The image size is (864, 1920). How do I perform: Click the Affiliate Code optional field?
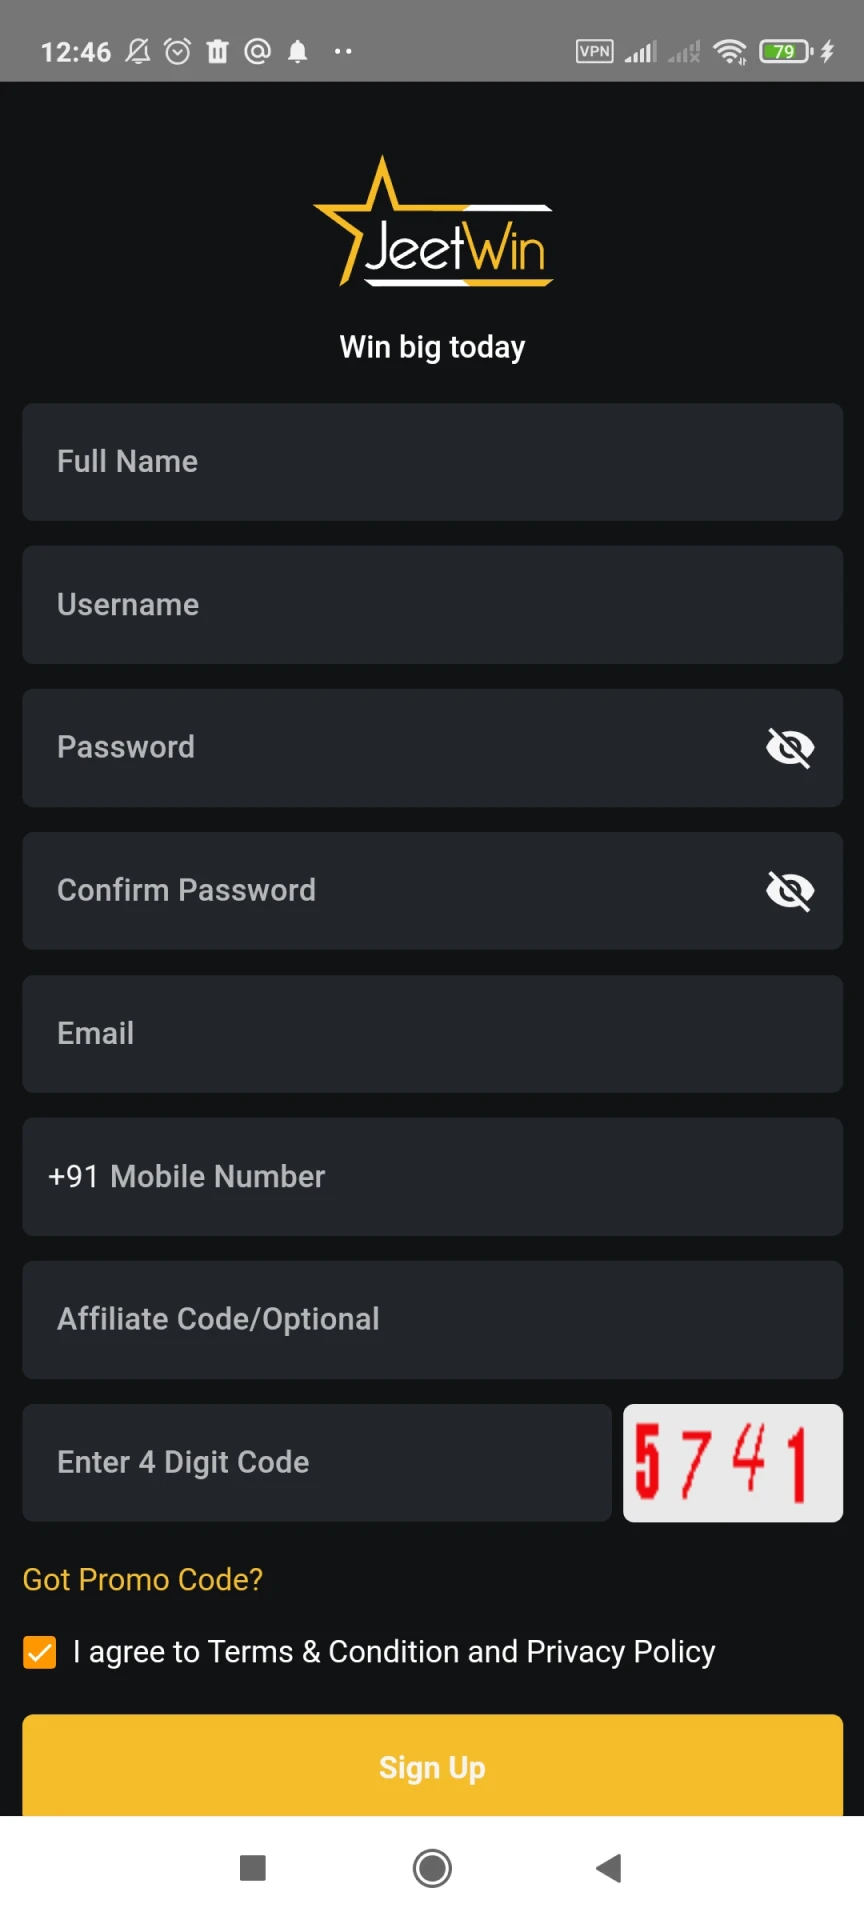coord(432,1319)
